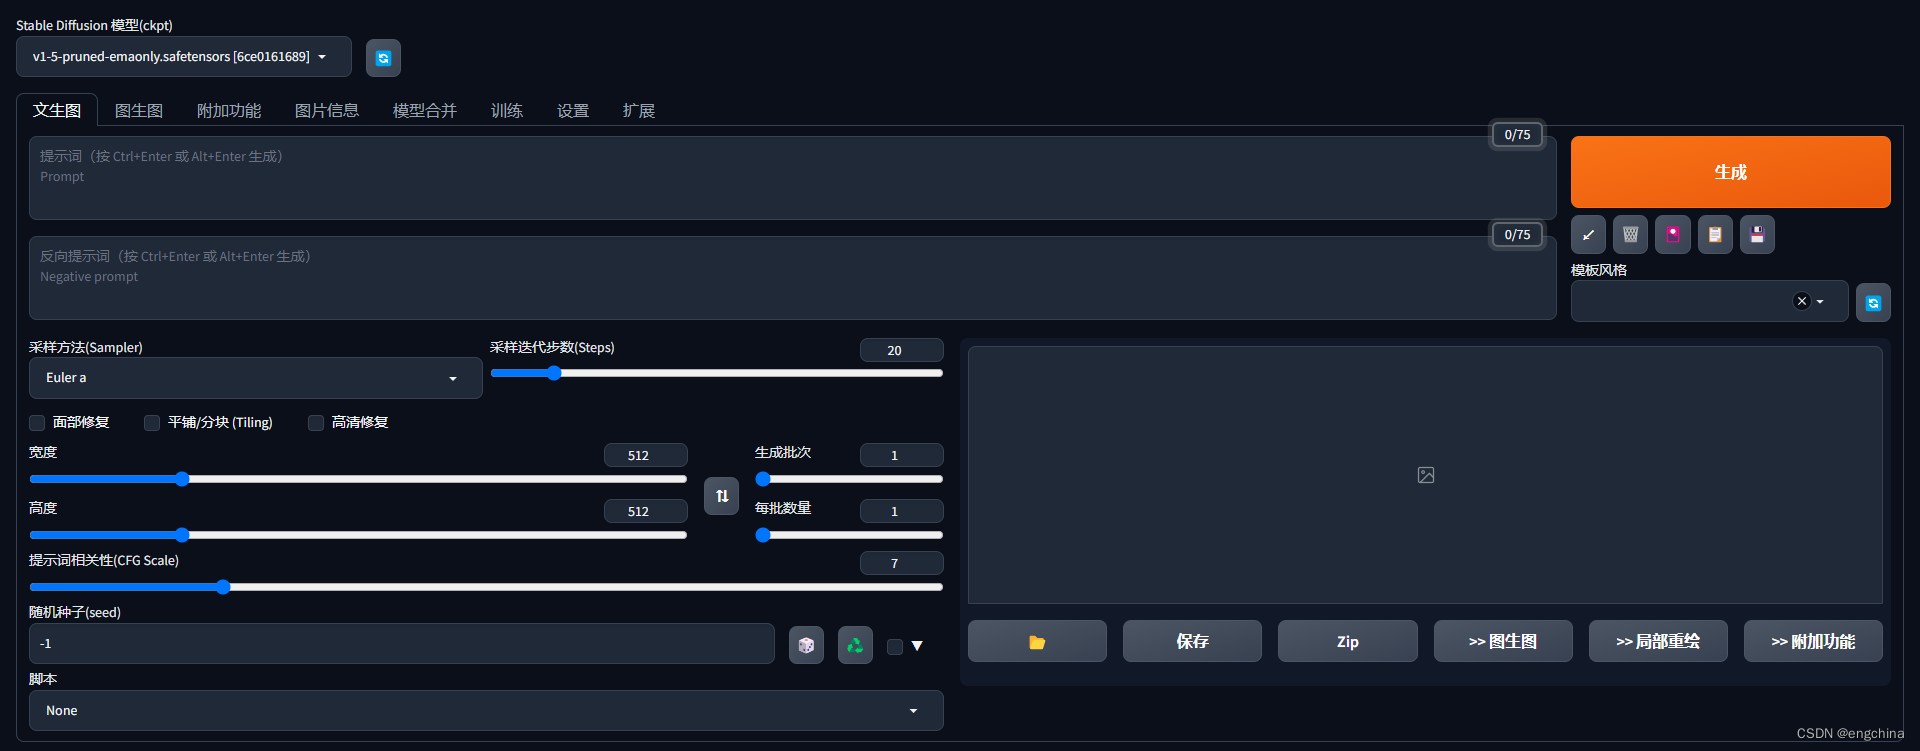Open the 图片信息 tab
This screenshot has height=751, width=1920.
327,110
